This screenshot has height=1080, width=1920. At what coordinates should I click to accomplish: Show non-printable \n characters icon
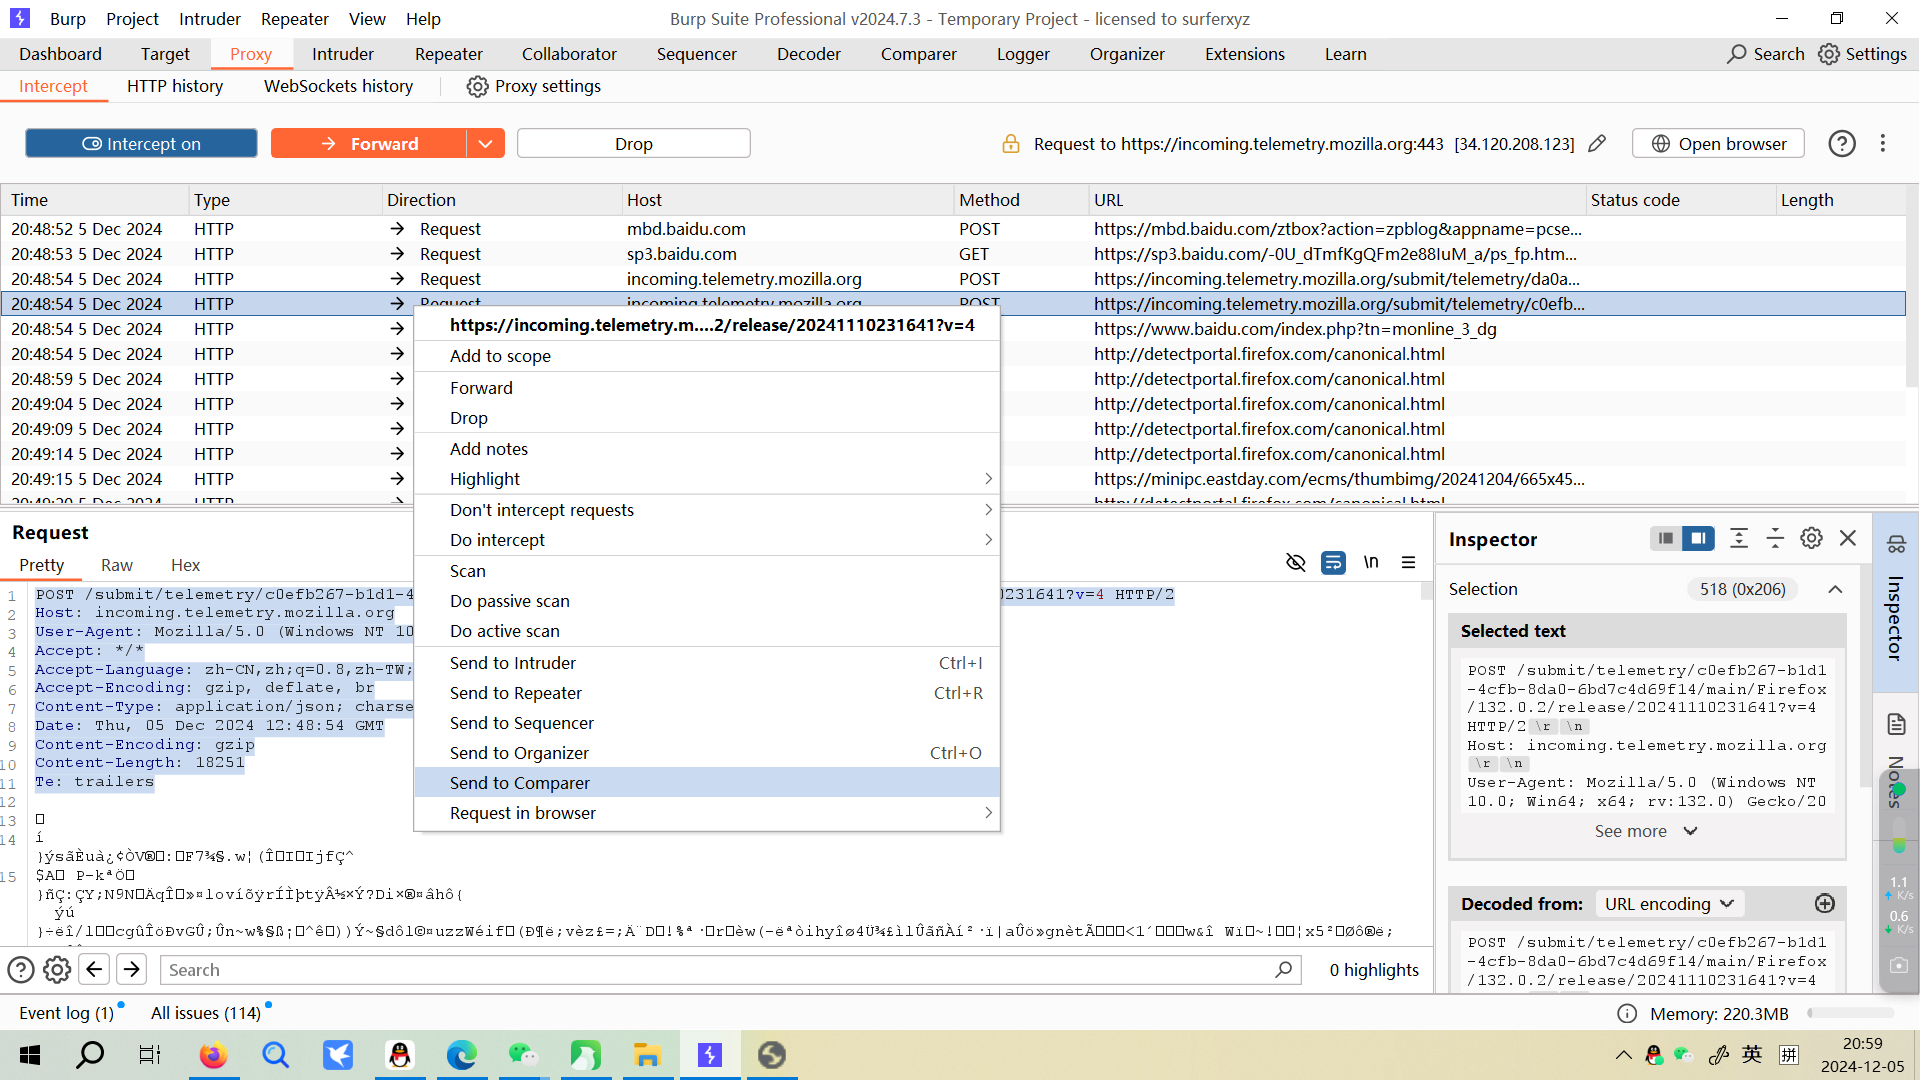pos(1371,562)
